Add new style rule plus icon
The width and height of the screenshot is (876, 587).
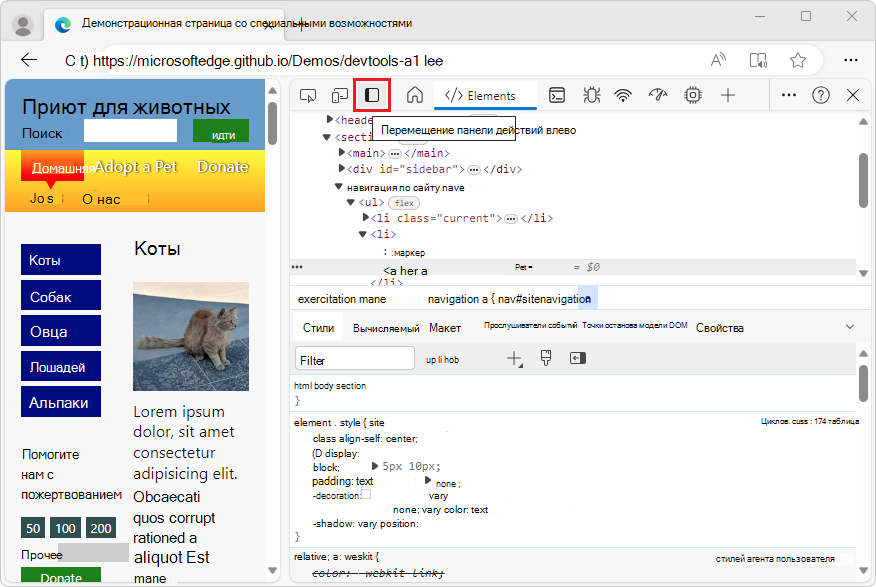click(x=514, y=359)
